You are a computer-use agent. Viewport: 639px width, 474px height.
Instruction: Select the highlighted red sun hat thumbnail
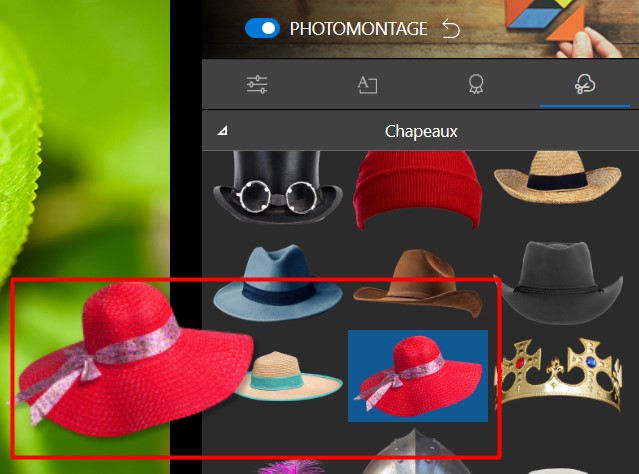click(418, 376)
